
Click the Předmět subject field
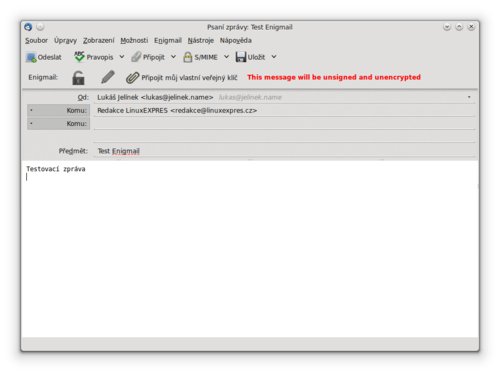[x=284, y=151]
